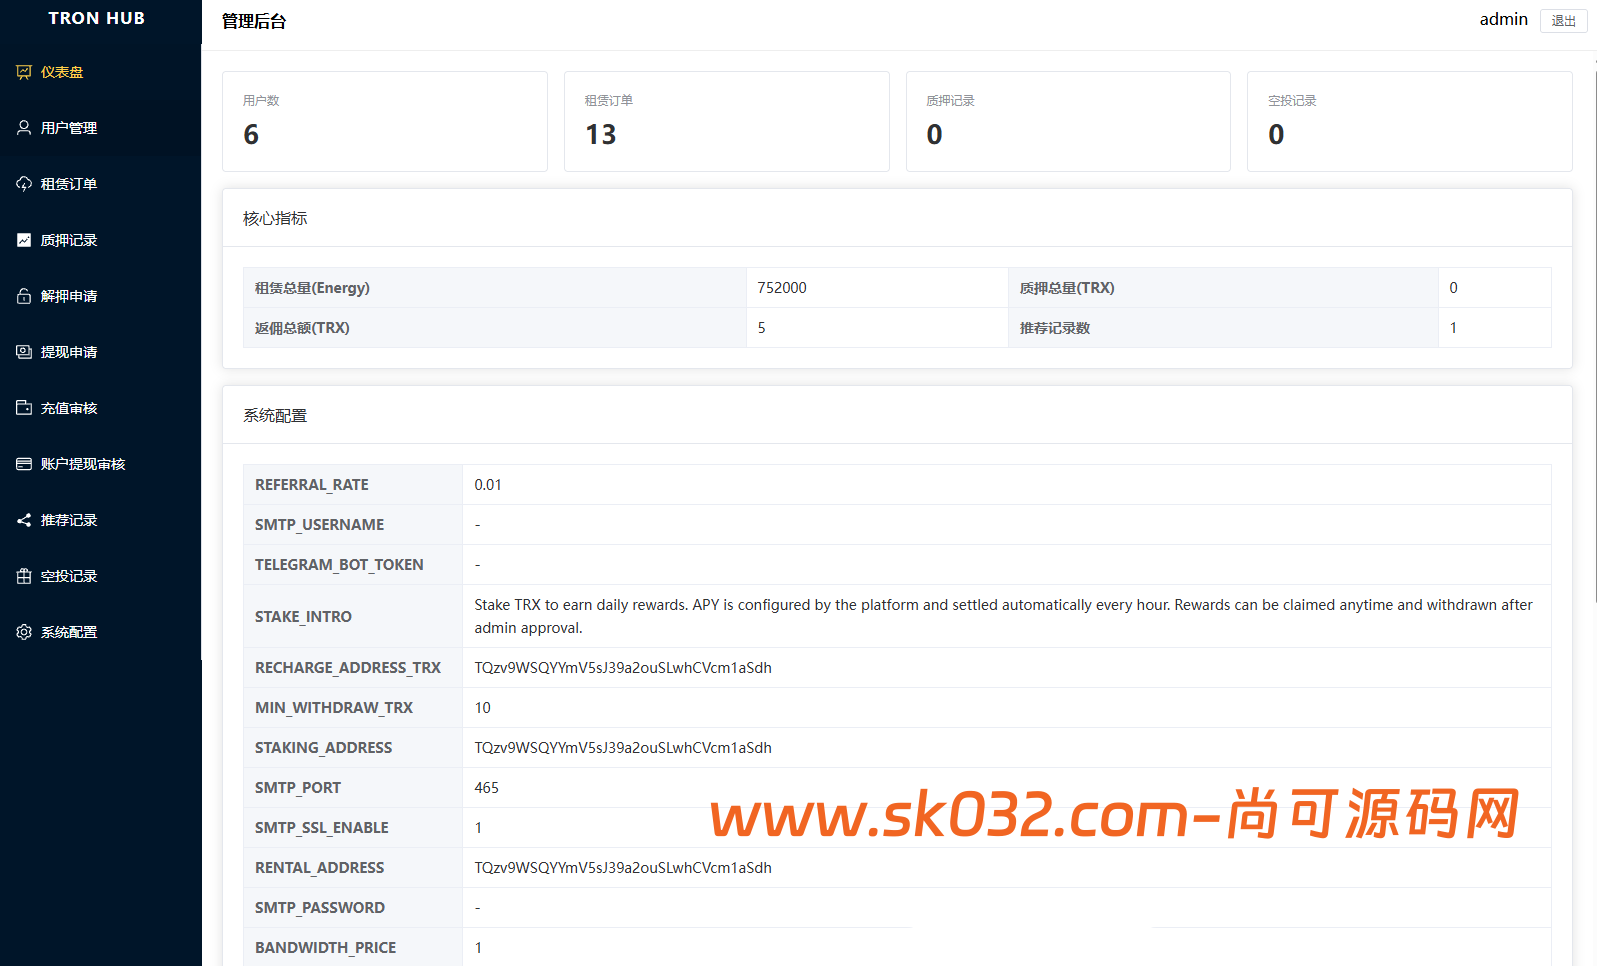This screenshot has height=966, width=1597.
Task: Click the cloud icon beside 租赁订单
Action: click(x=24, y=184)
